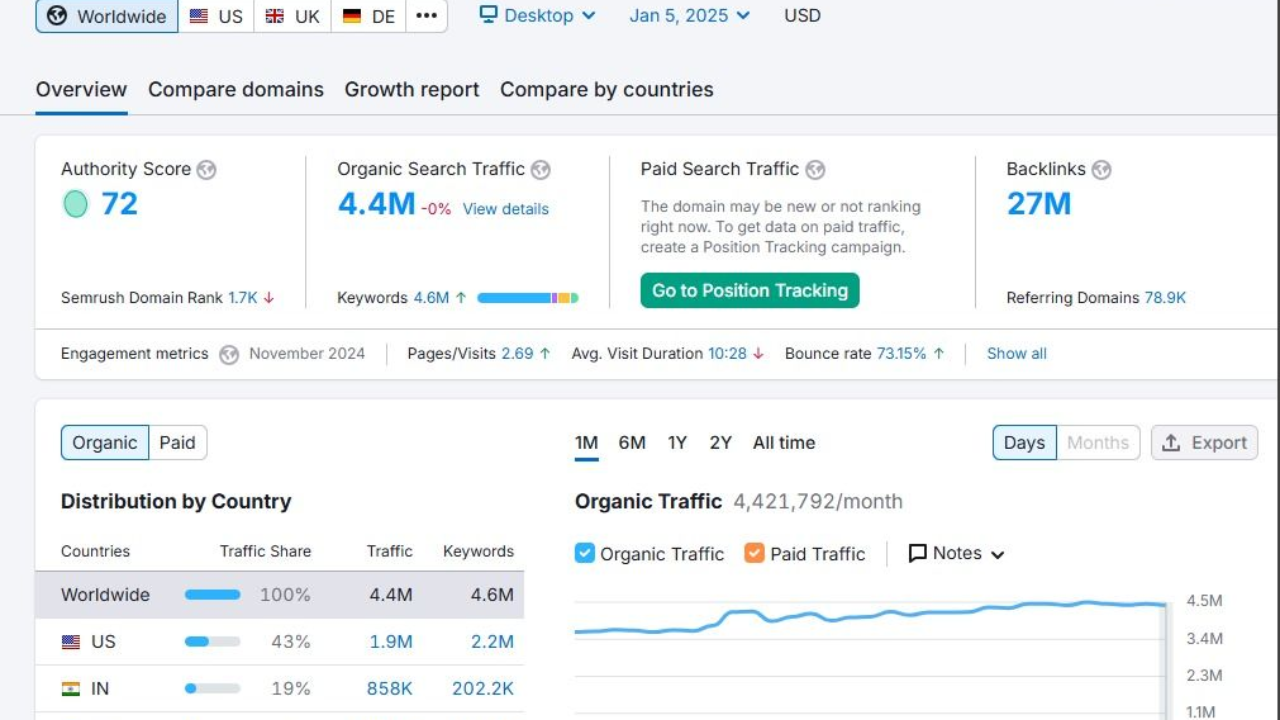Viewport: 1280px width, 720px height.
Task: Open the Jan 5, 2025 date dropdown
Action: pos(689,16)
